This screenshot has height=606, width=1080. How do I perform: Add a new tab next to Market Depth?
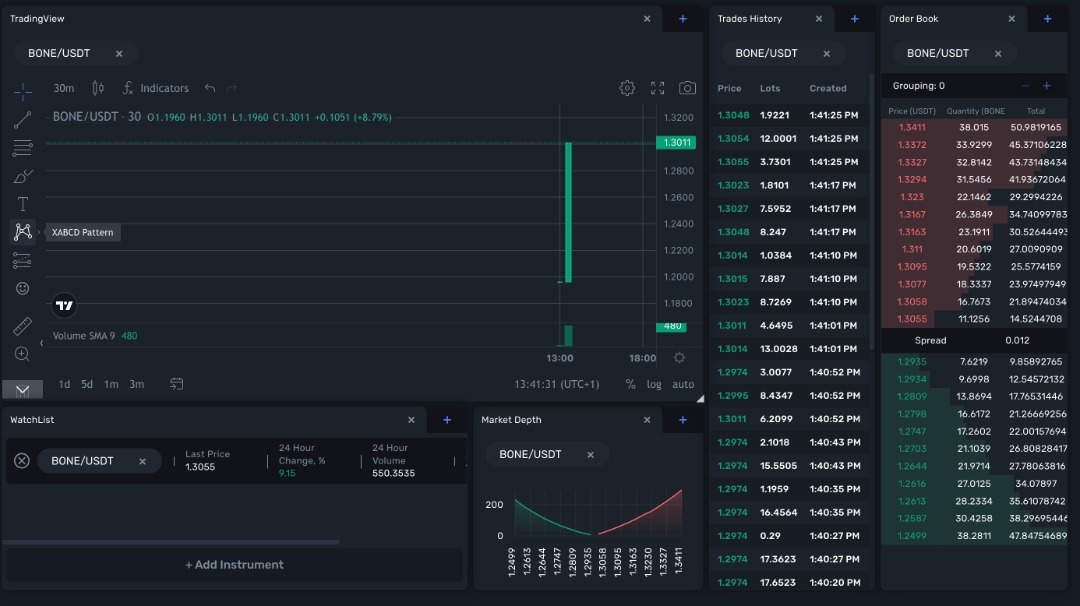(x=683, y=419)
